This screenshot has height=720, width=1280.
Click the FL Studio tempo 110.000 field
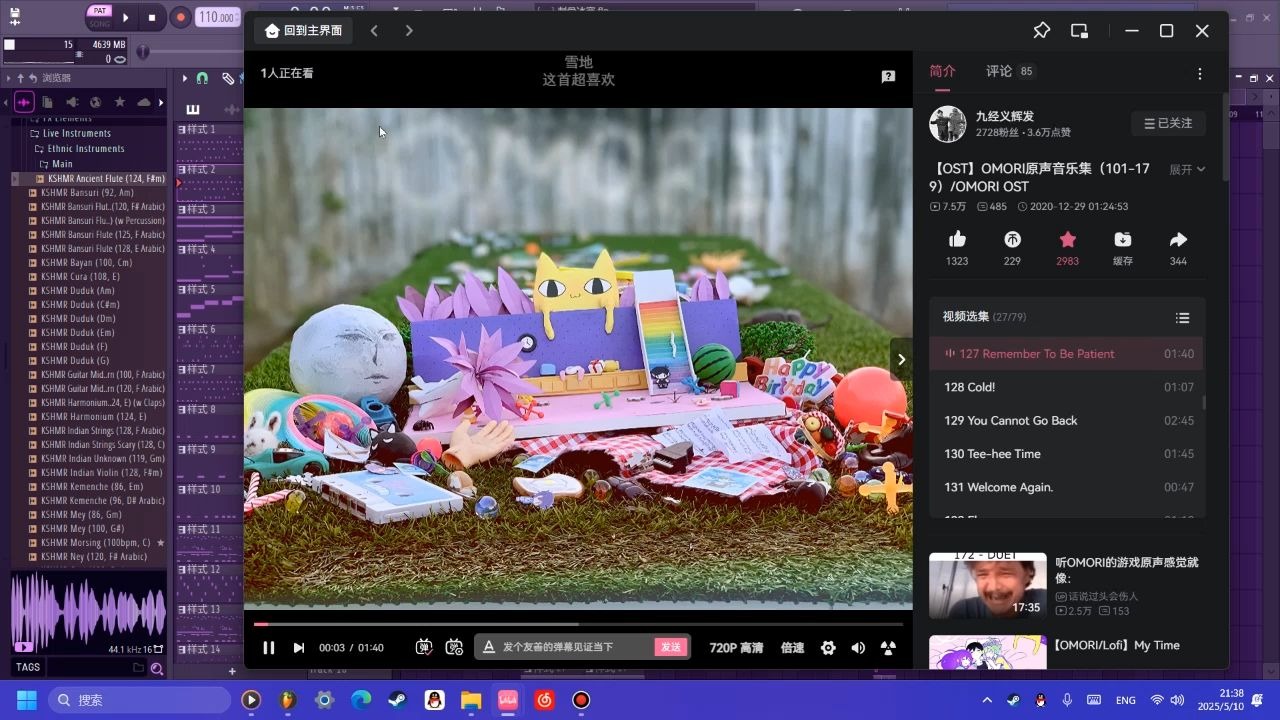coord(217,17)
